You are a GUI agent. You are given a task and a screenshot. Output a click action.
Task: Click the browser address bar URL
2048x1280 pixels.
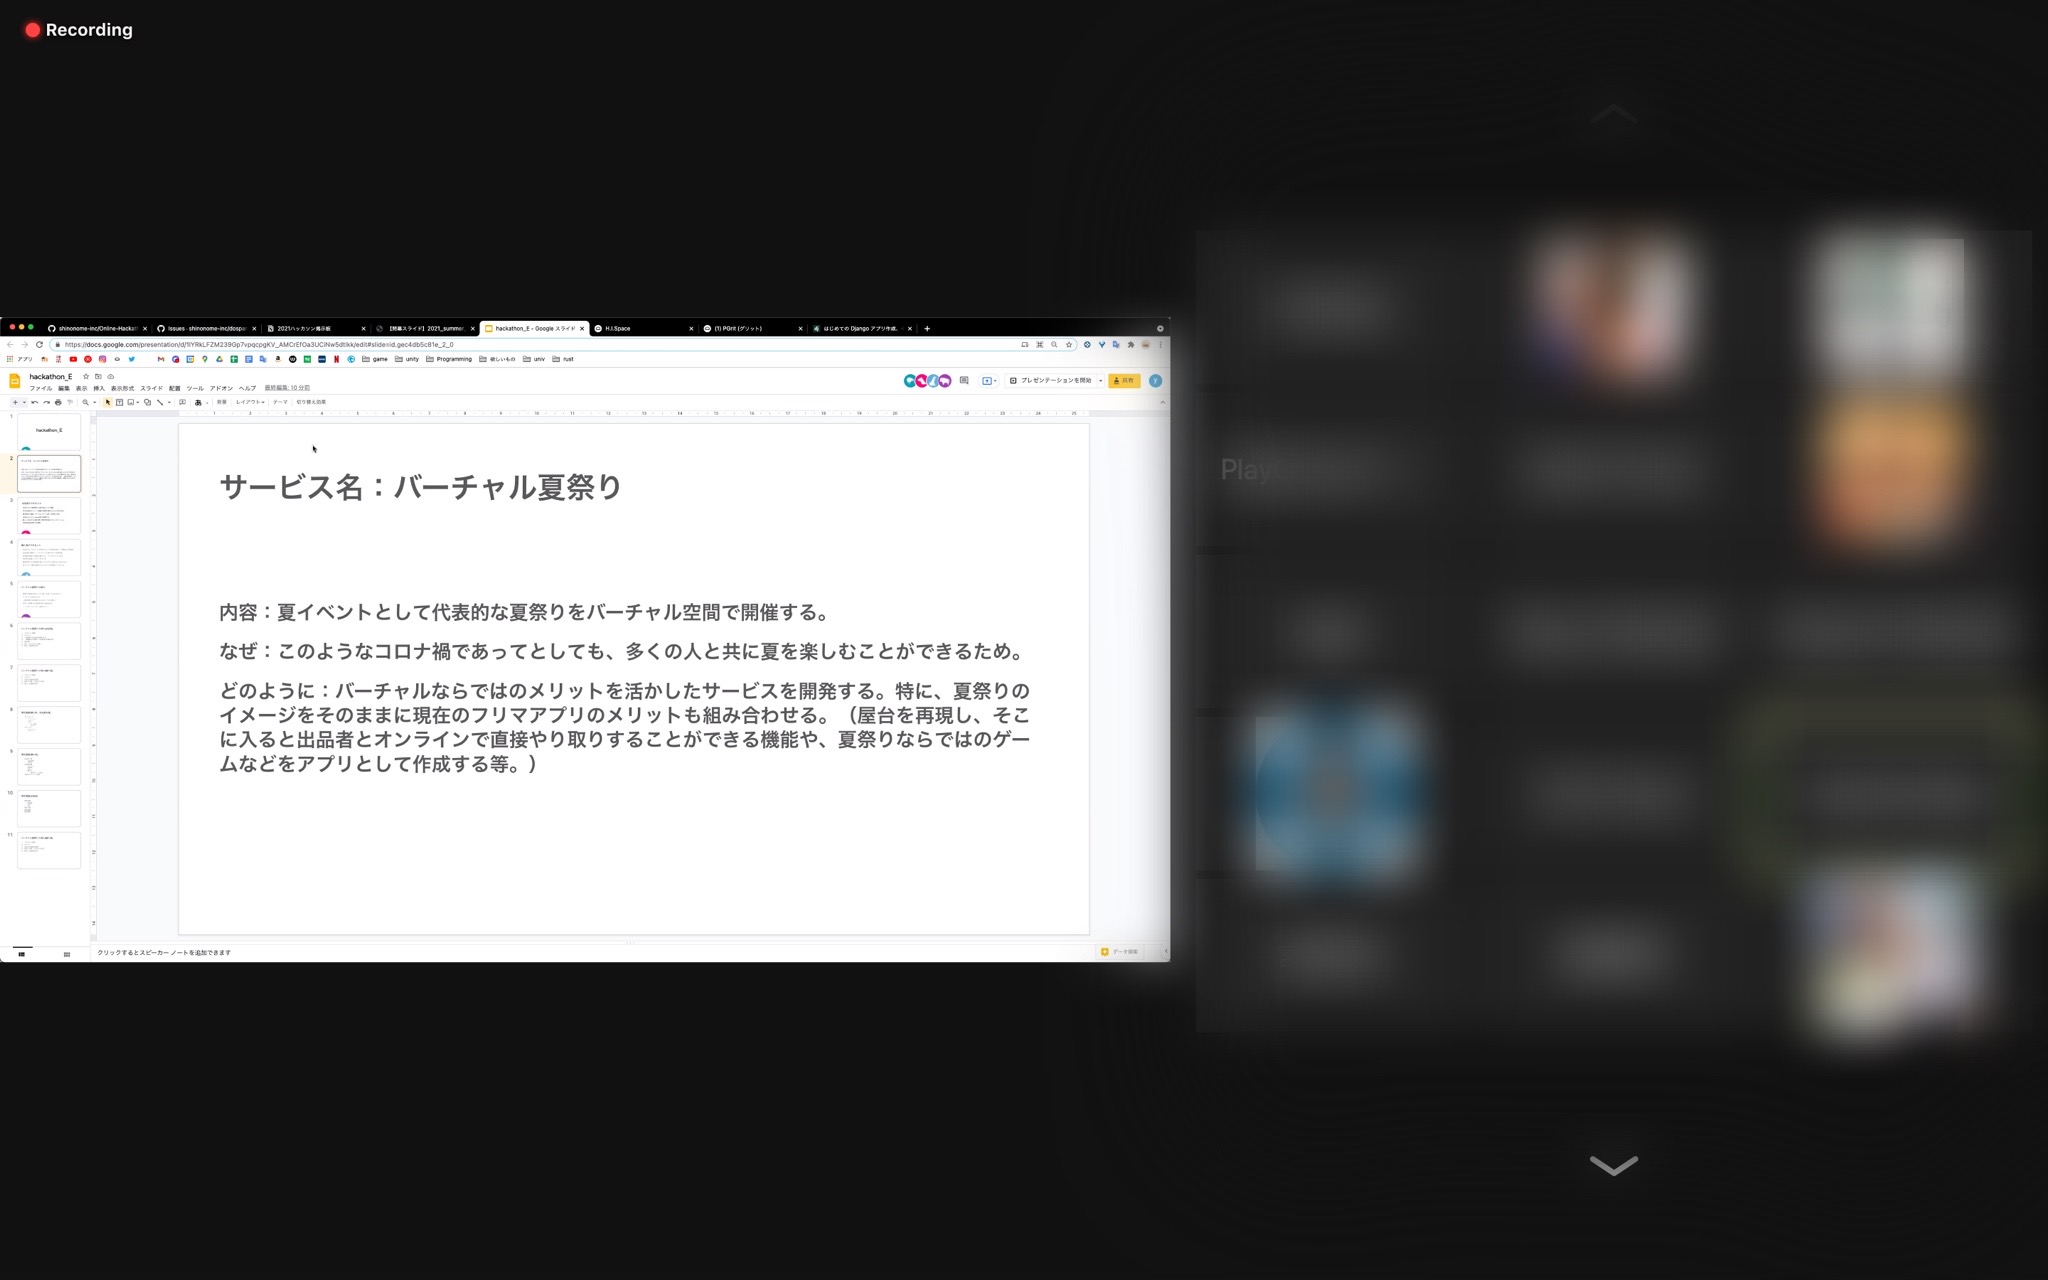260,344
